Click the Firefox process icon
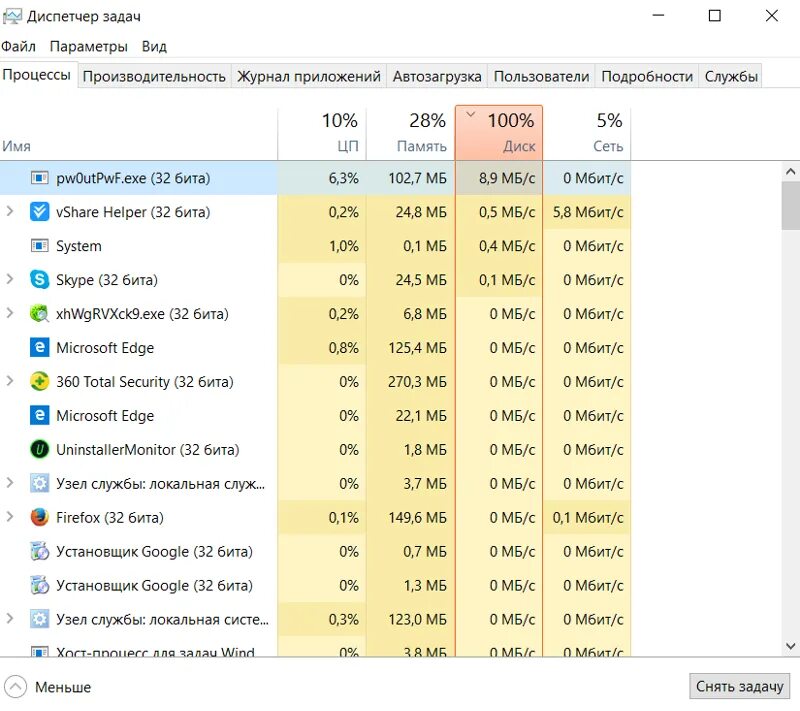The height and width of the screenshot is (711, 800). coord(40,518)
